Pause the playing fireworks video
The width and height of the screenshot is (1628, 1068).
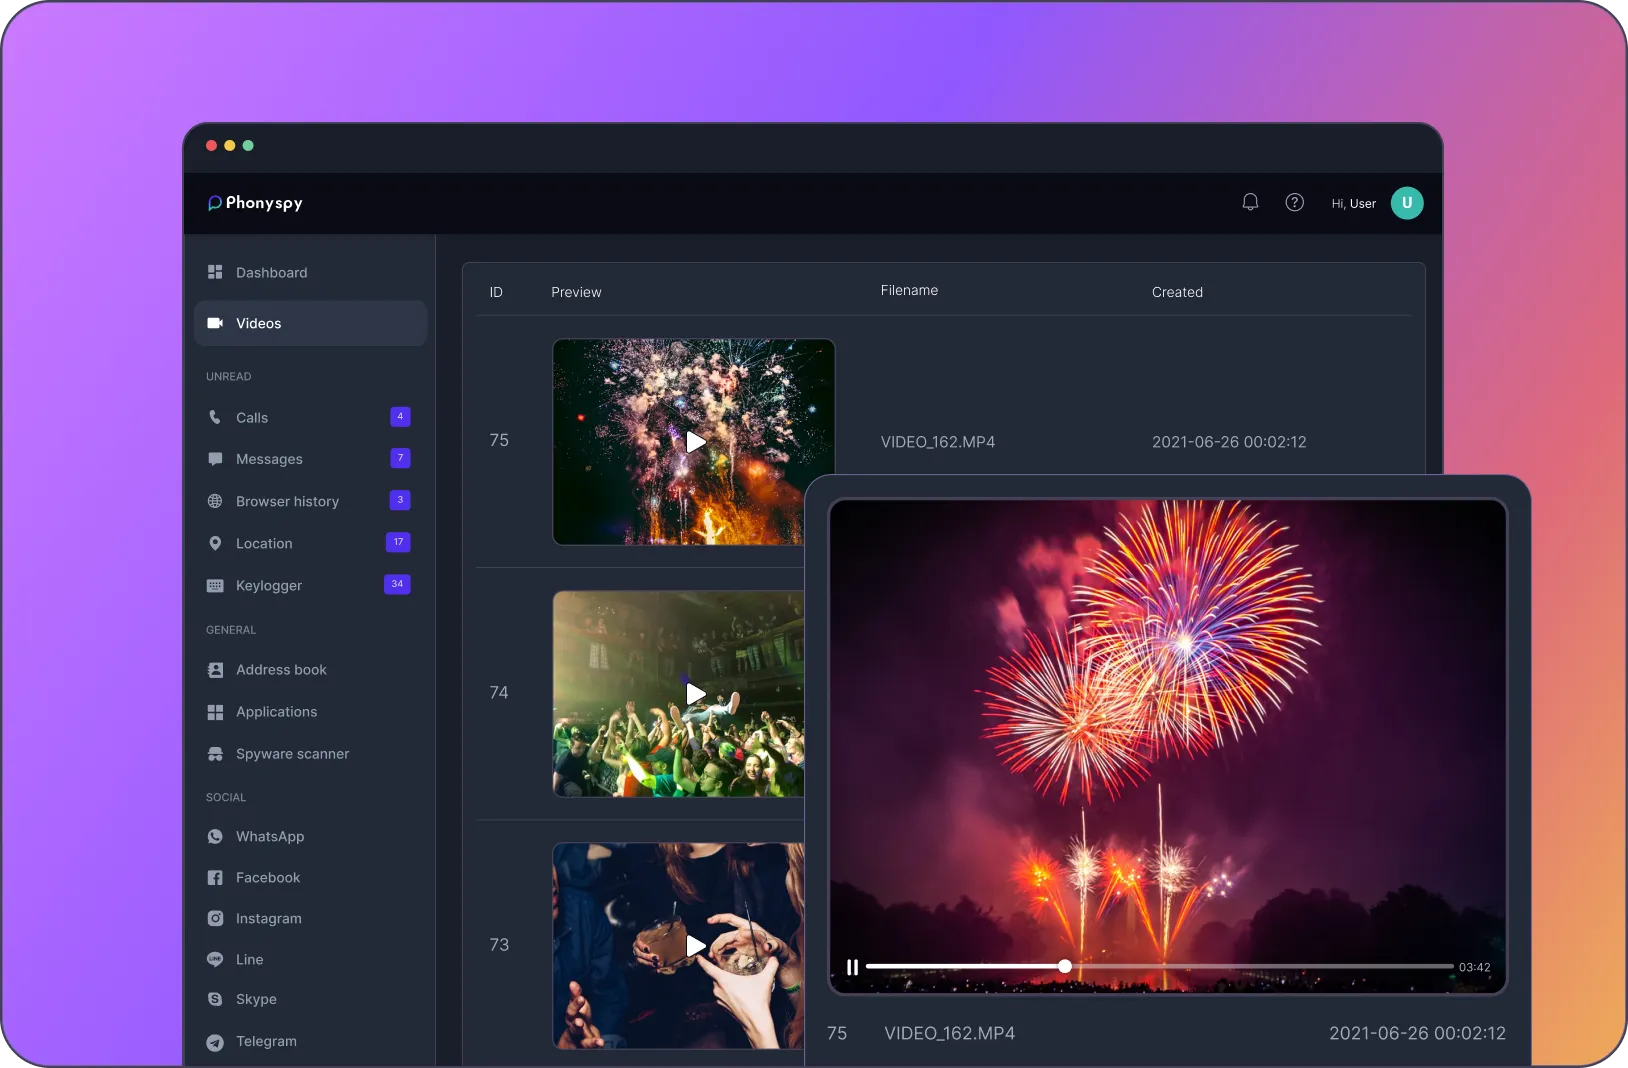pyautogui.click(x=852, y=967)
